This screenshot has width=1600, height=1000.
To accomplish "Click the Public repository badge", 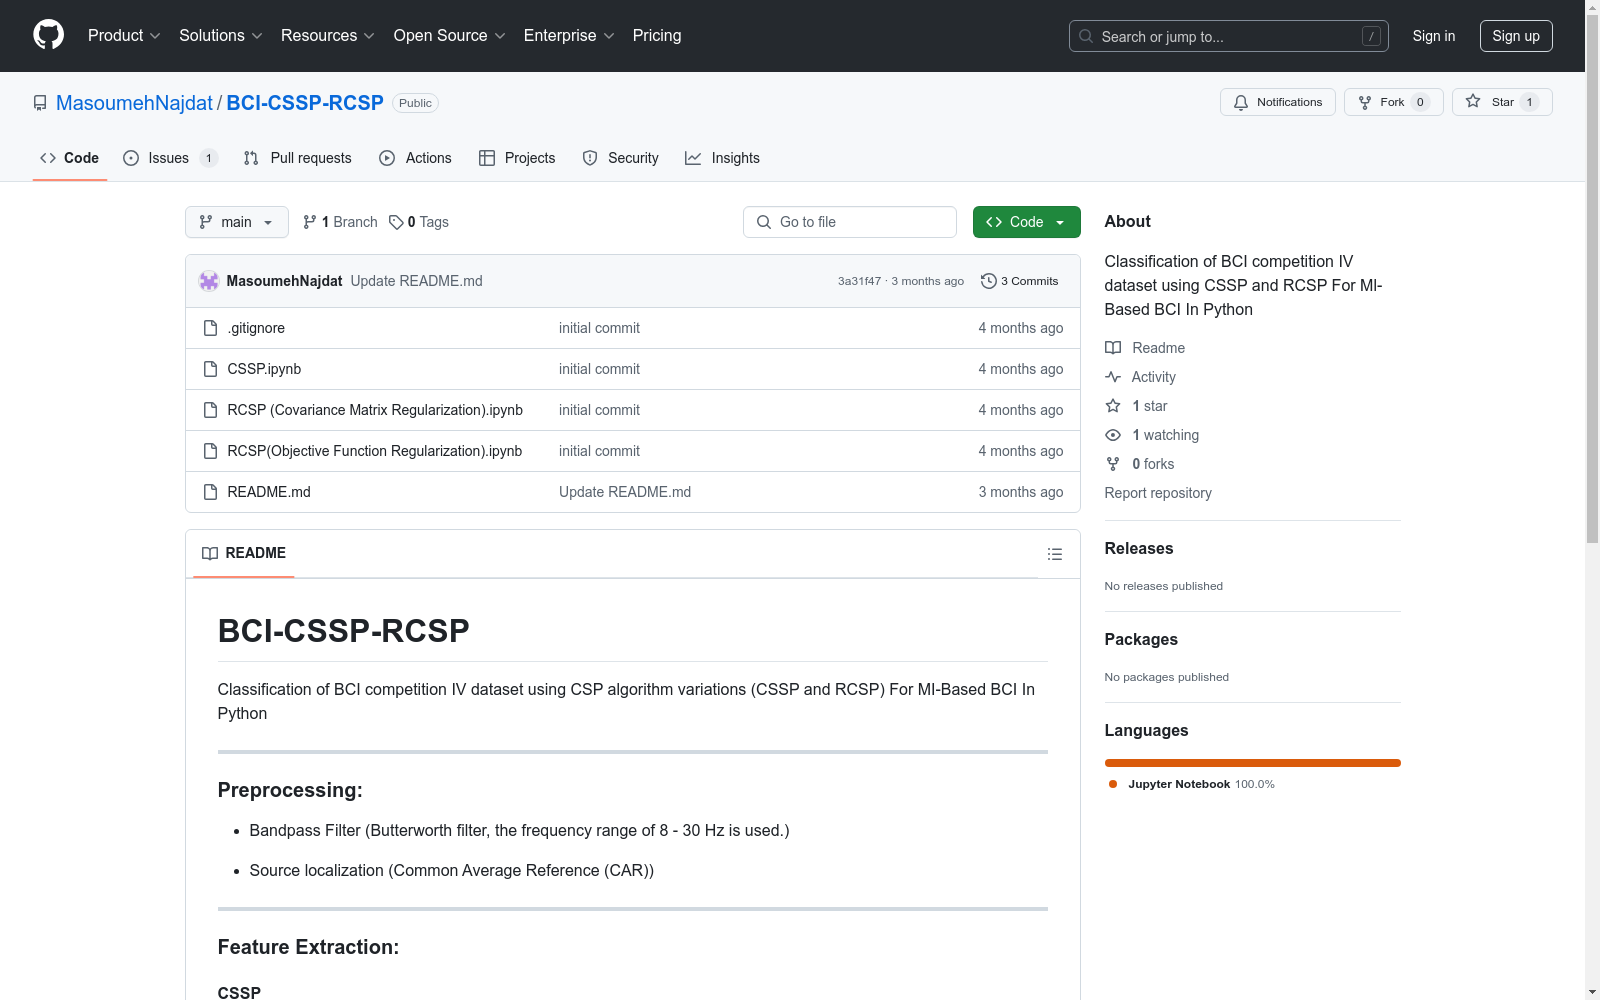I will pos(415,103).
